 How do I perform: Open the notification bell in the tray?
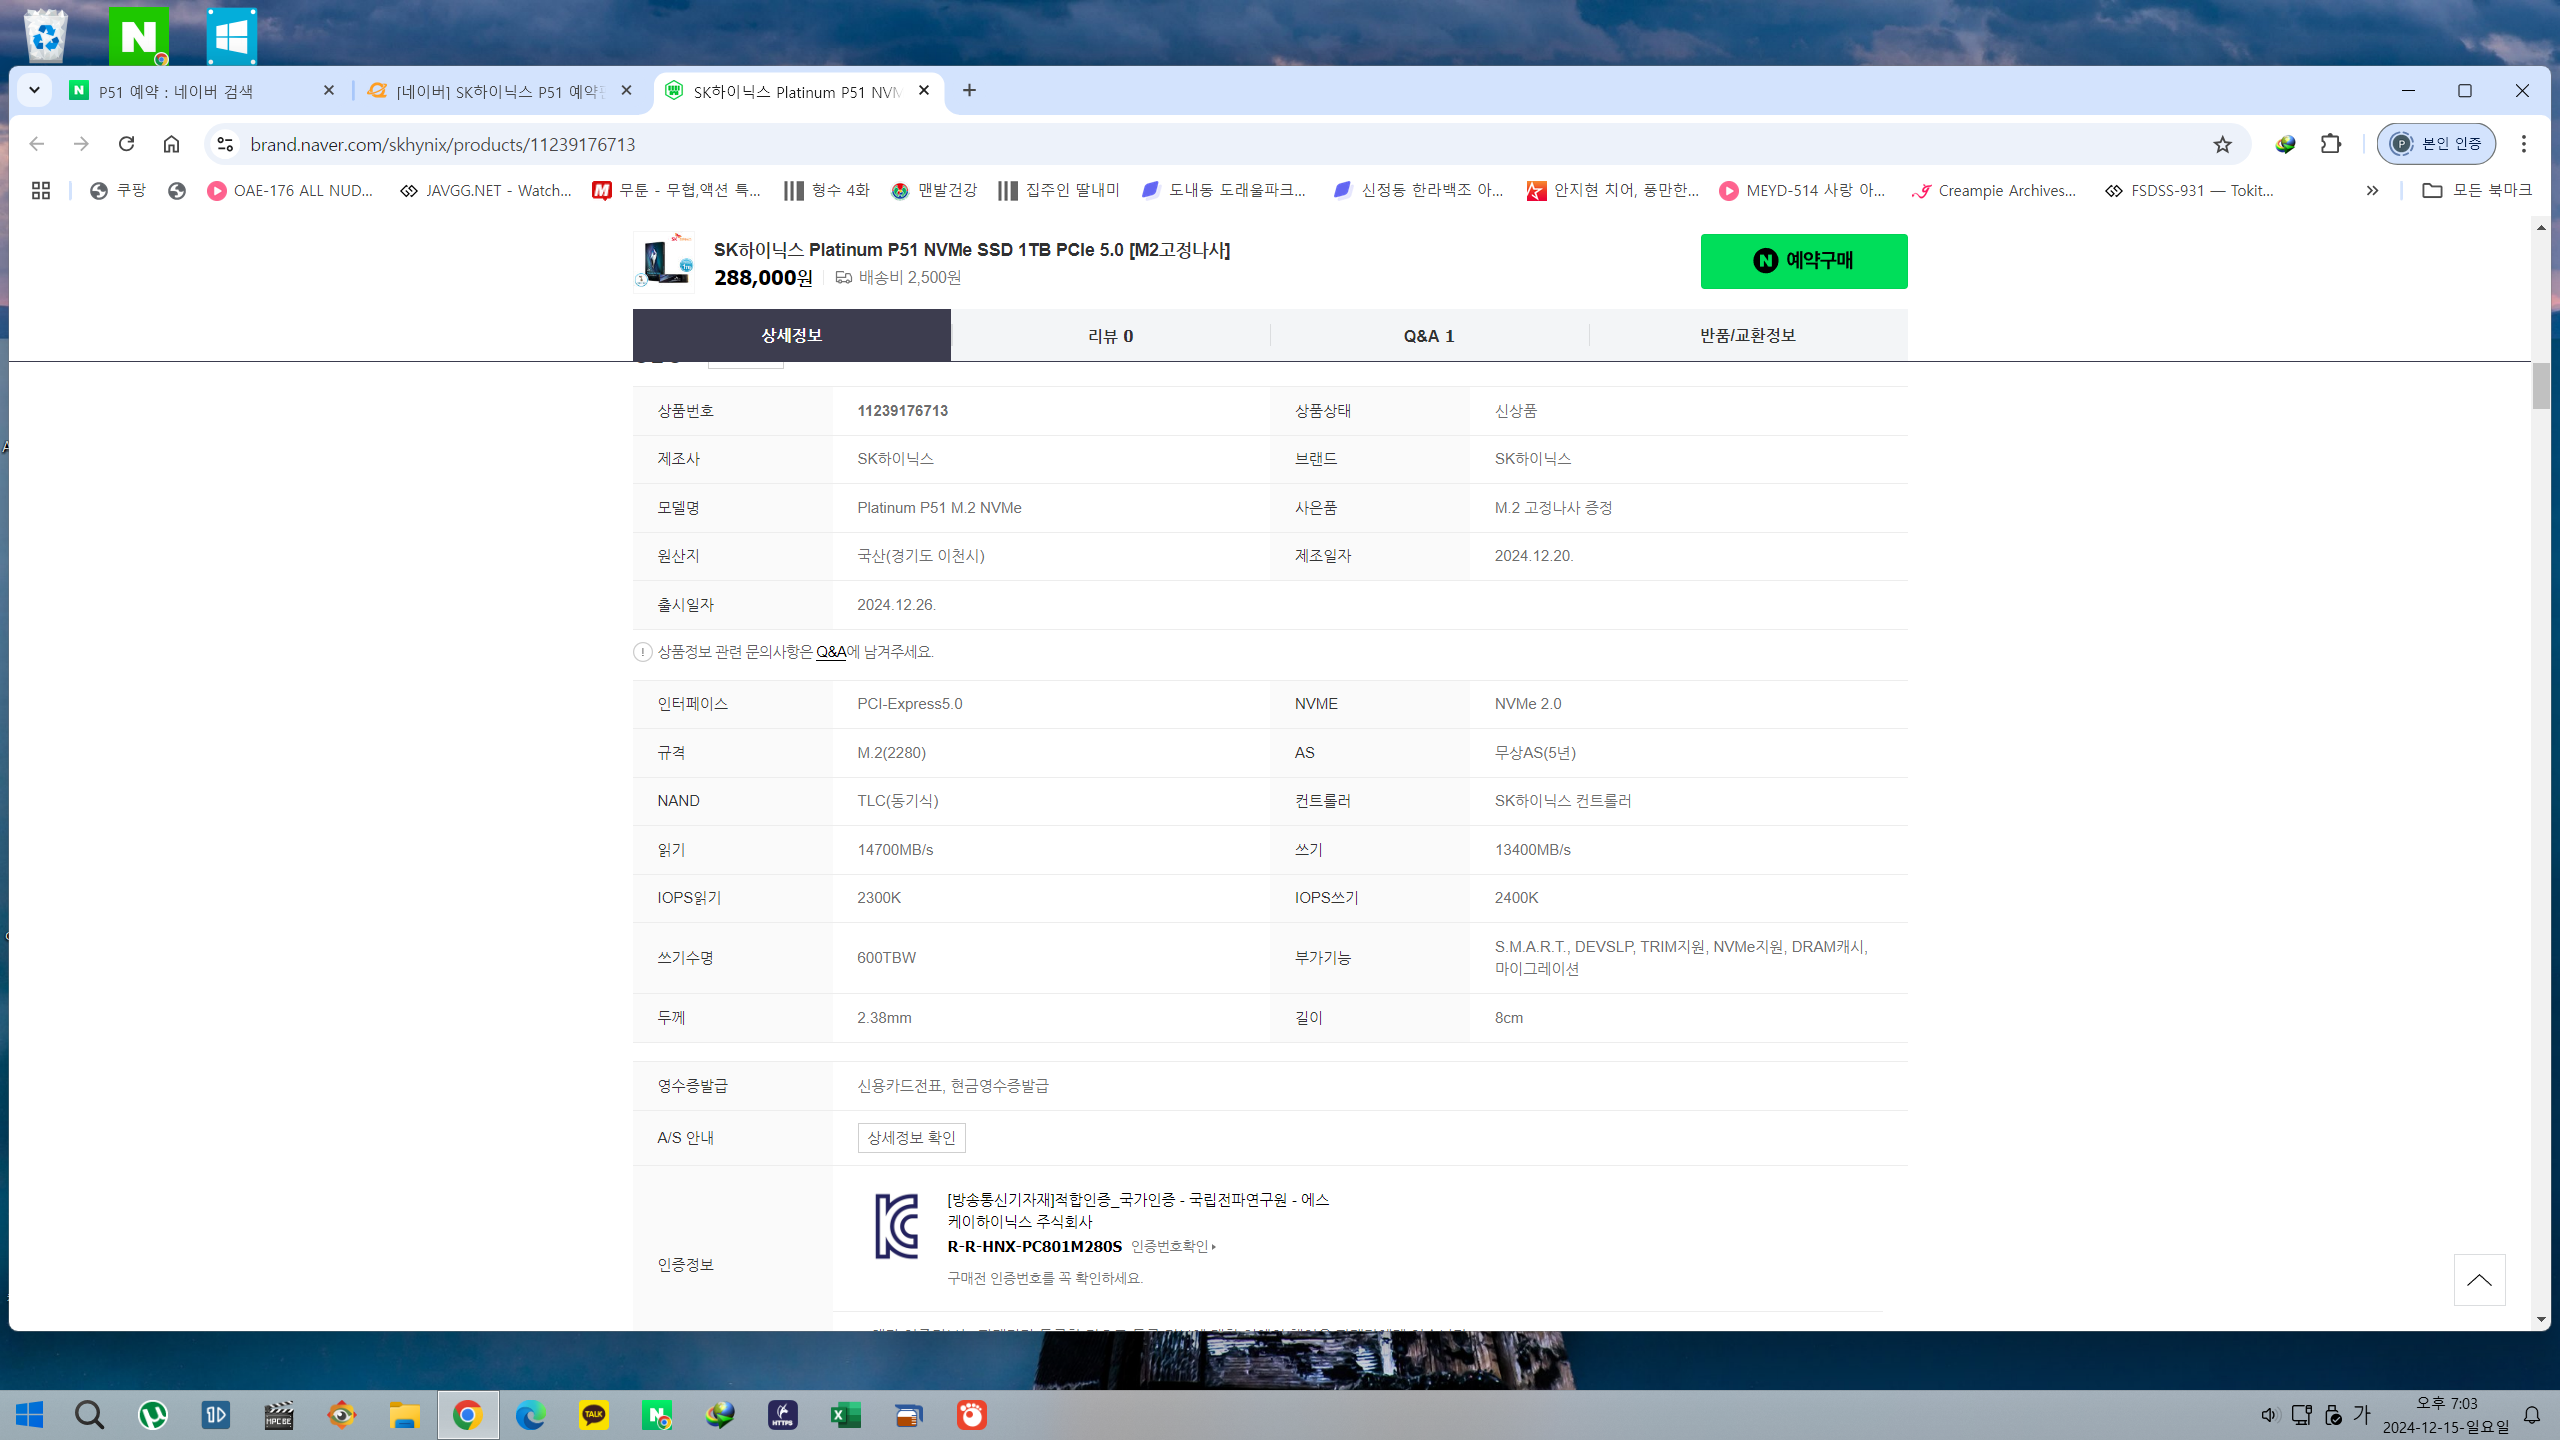[x=2532, y=1415]
